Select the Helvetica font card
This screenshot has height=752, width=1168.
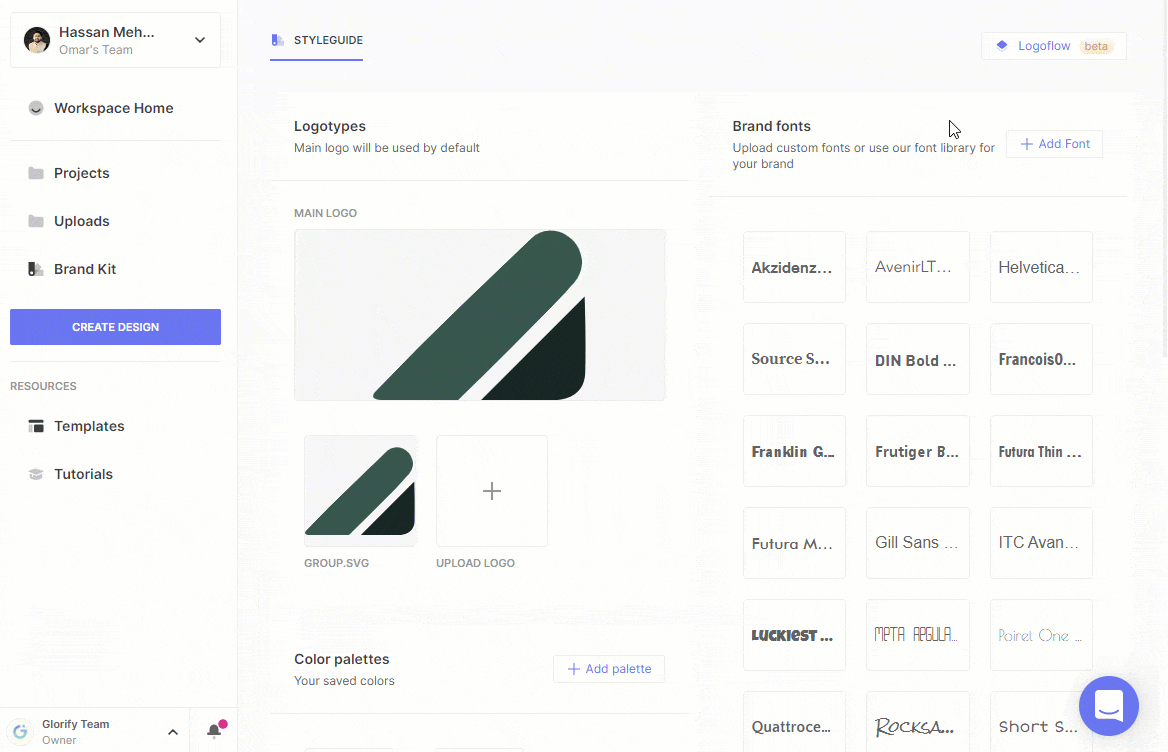tap(1041, 267)
